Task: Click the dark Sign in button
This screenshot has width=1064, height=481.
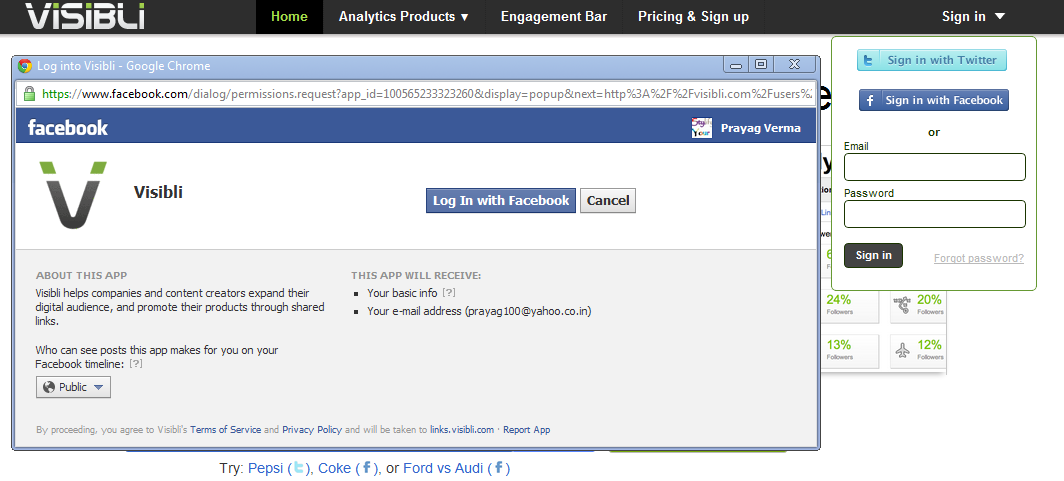Action: [873, 255]
